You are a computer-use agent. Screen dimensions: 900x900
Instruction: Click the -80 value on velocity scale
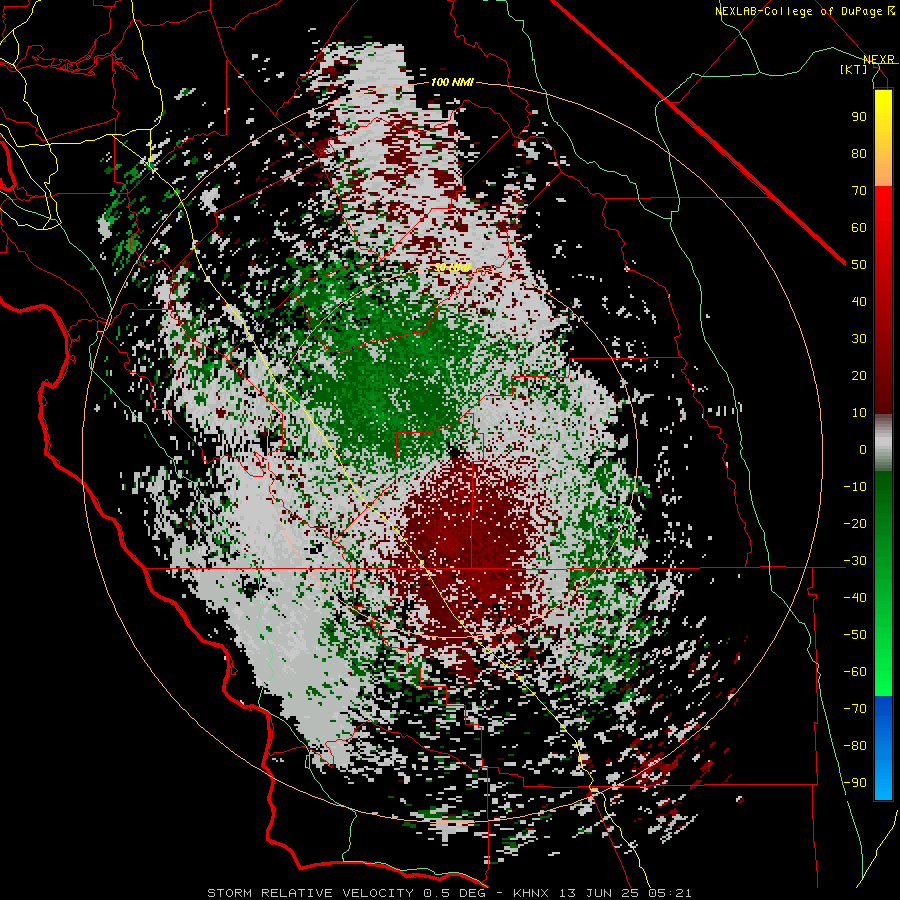[855, 746]
